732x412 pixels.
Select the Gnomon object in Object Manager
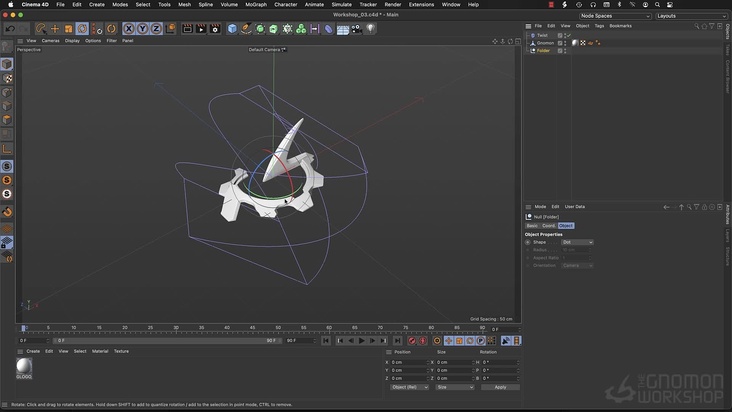(x=545, y=43)
